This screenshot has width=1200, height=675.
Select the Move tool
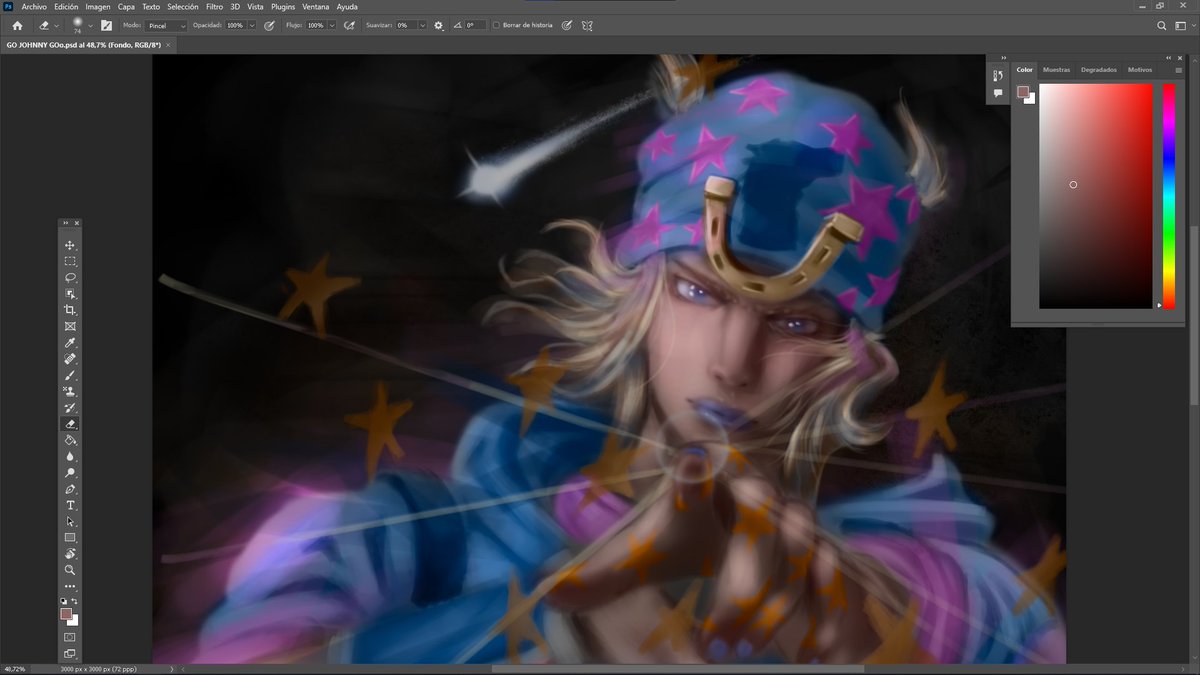tap(70, 245)
